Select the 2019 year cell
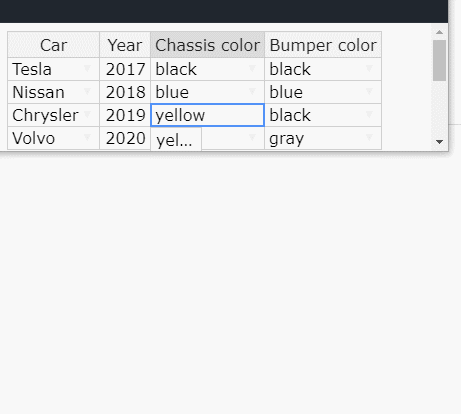 125,115
